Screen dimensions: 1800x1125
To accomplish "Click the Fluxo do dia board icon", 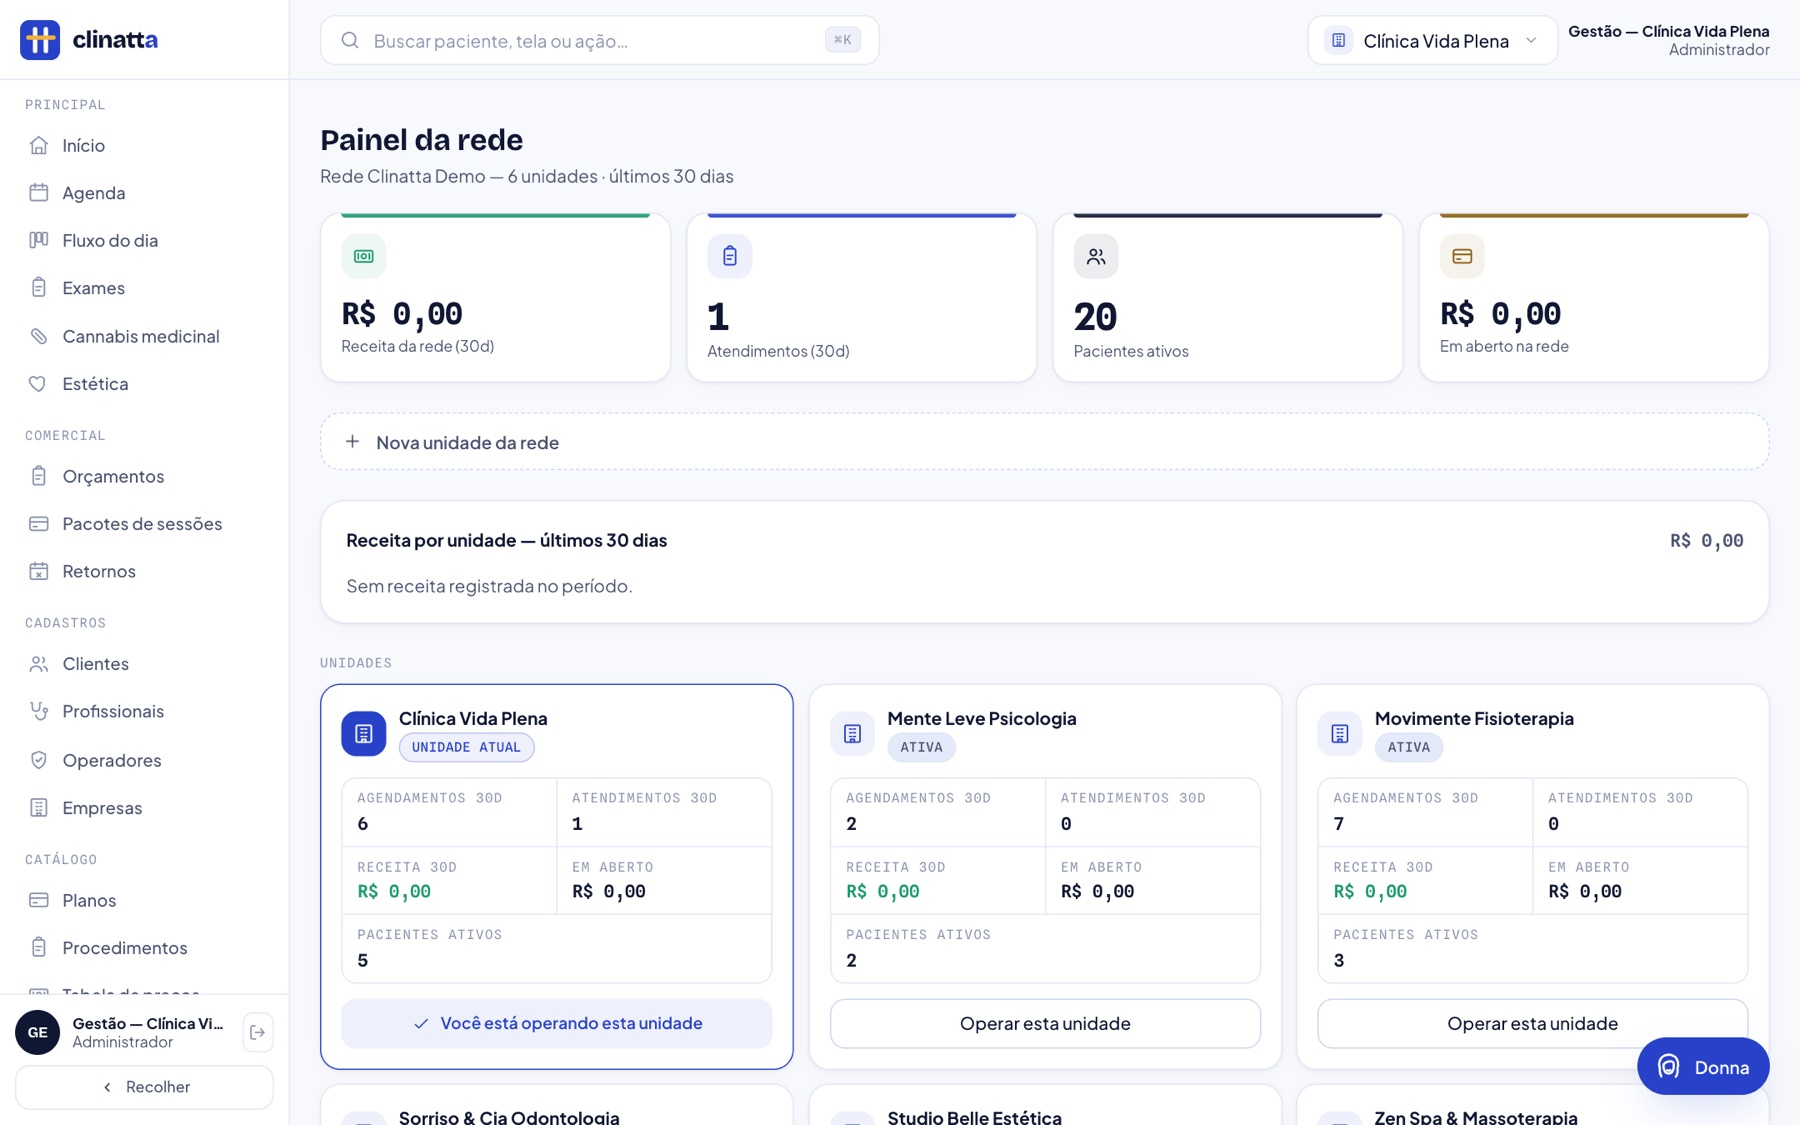I will coord(39,240).
